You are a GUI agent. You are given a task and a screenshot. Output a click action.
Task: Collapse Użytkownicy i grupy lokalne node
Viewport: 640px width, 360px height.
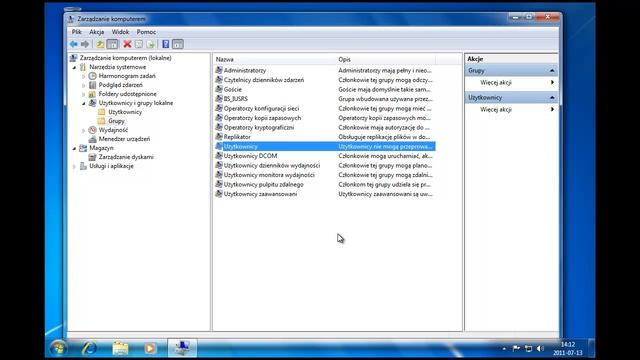84,103
